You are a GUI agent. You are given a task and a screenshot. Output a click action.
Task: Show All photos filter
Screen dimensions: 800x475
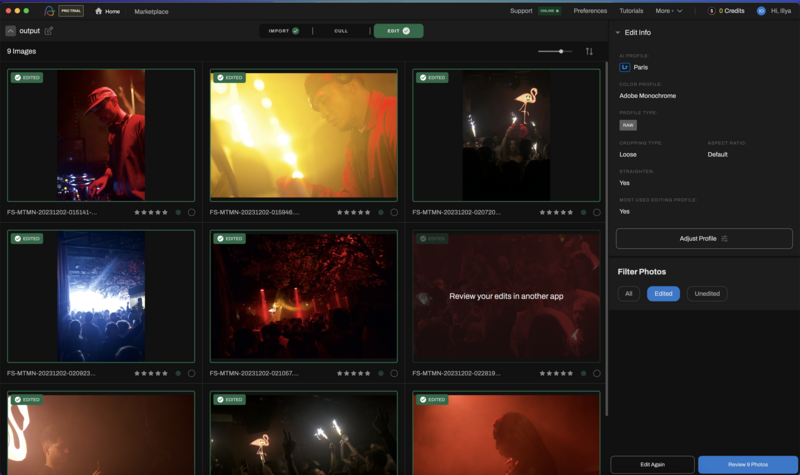tap(629, 294)
